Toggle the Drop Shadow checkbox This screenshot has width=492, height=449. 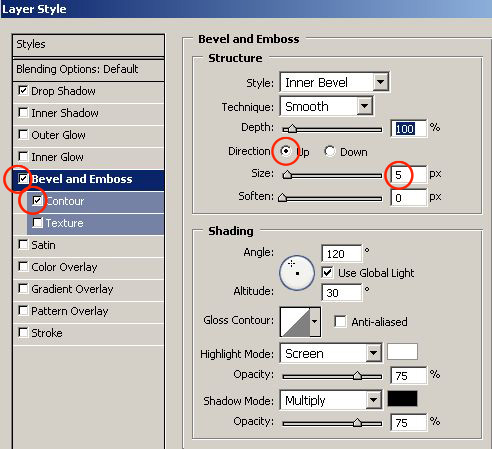tap(23, 90)
